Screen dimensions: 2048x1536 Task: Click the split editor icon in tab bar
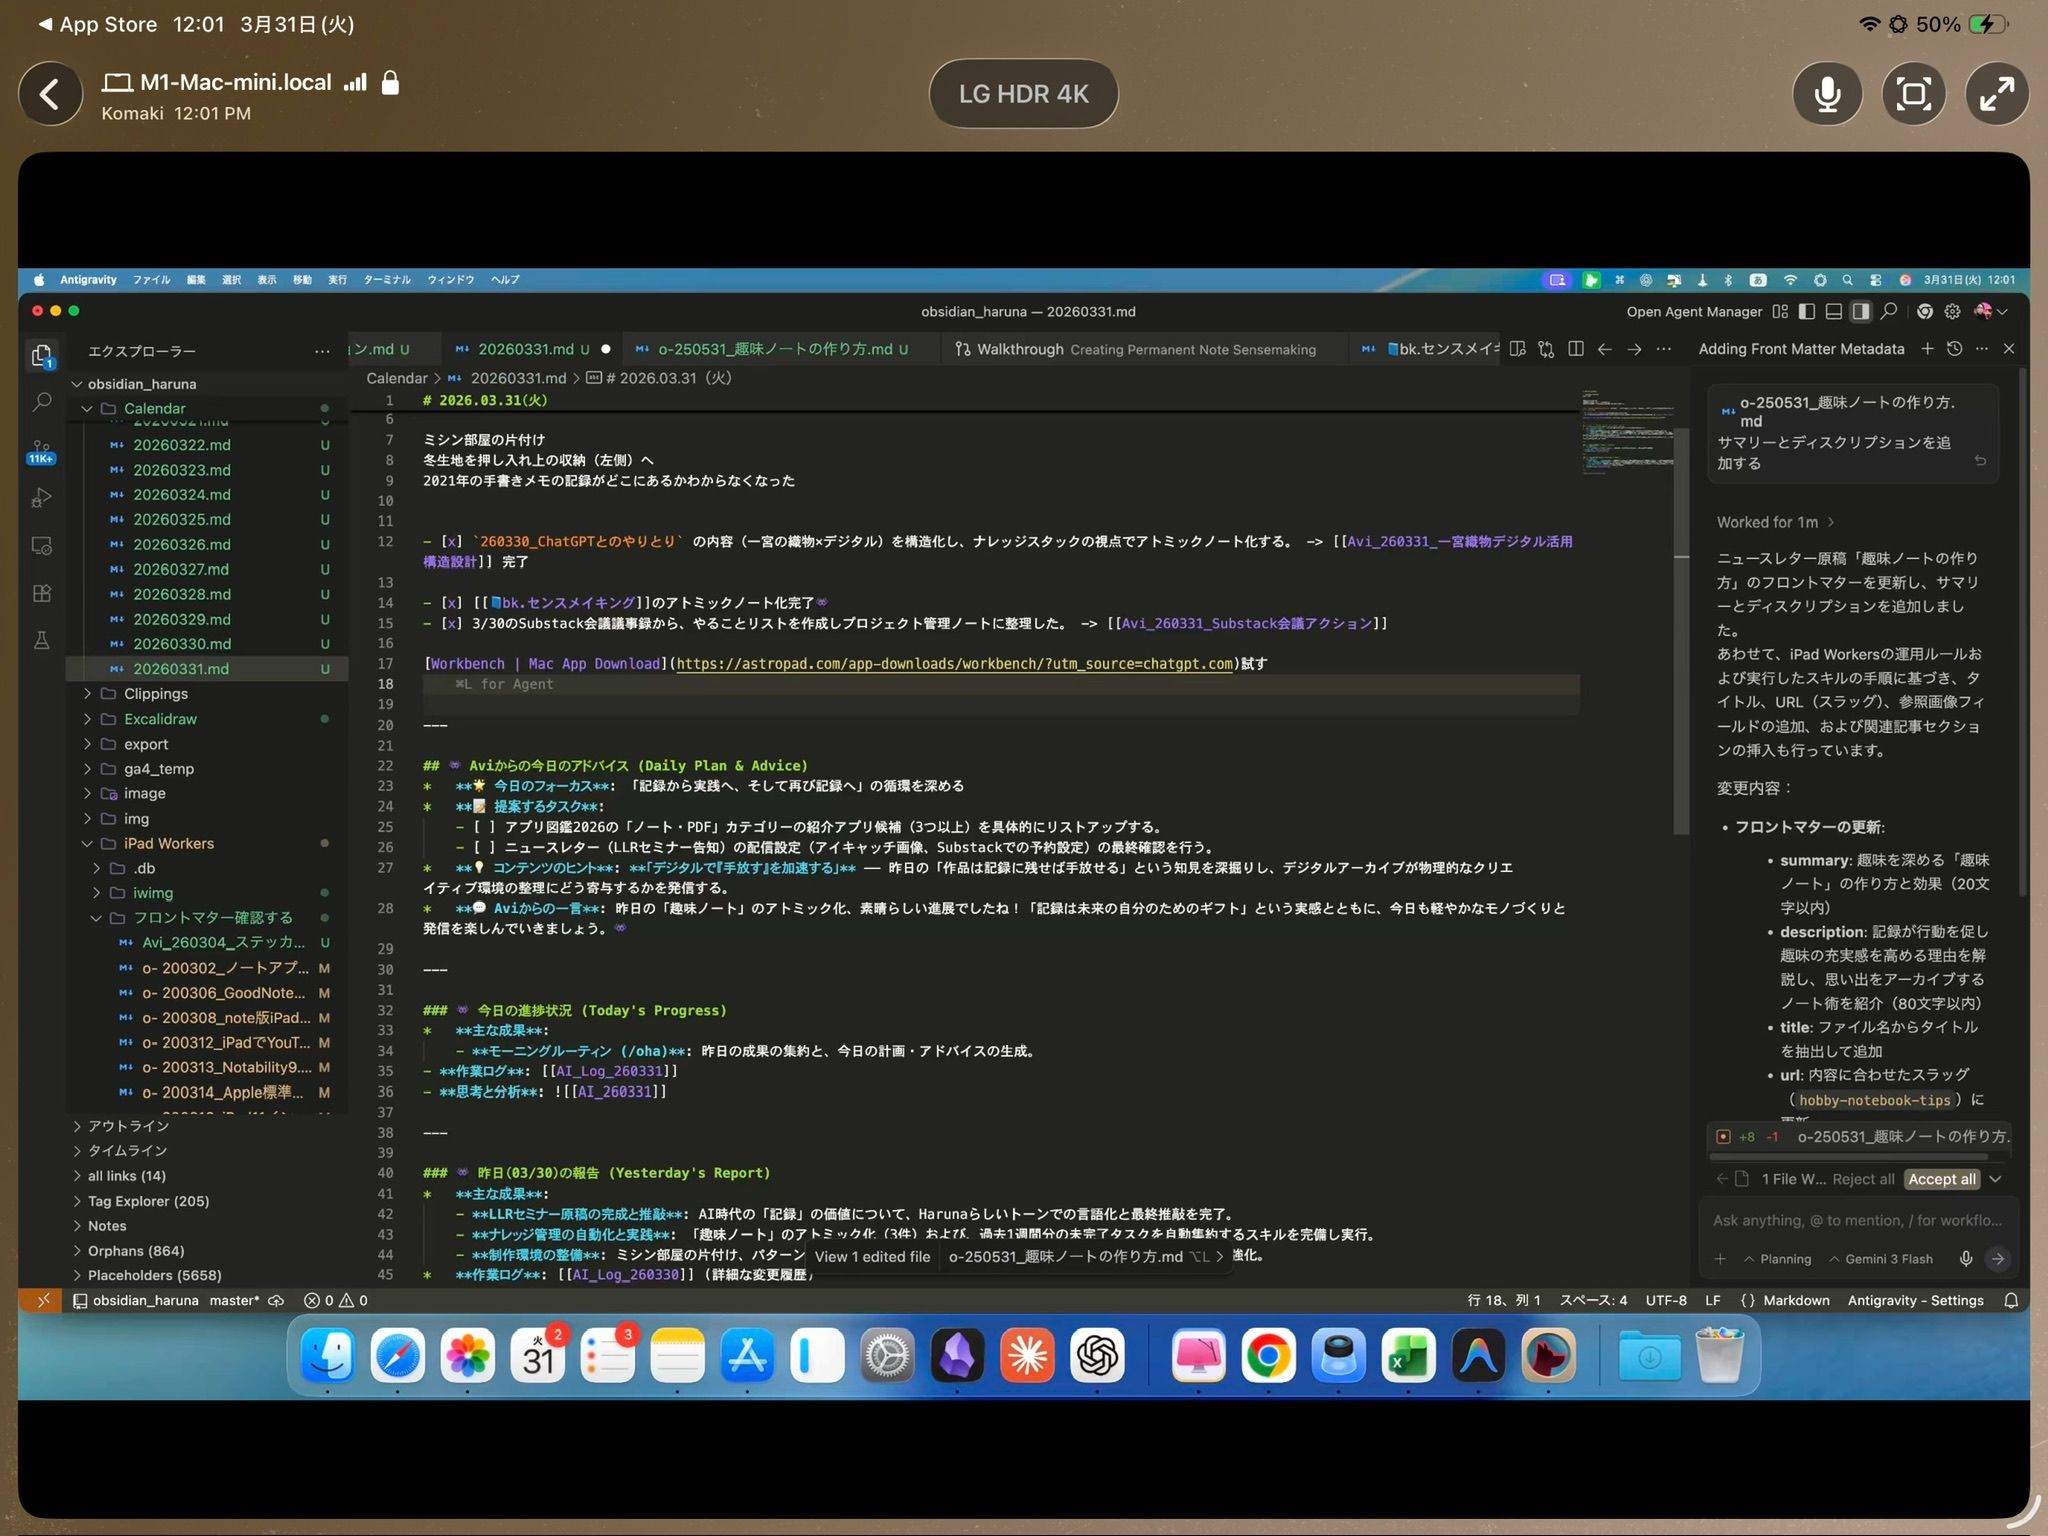(1576, 349)
